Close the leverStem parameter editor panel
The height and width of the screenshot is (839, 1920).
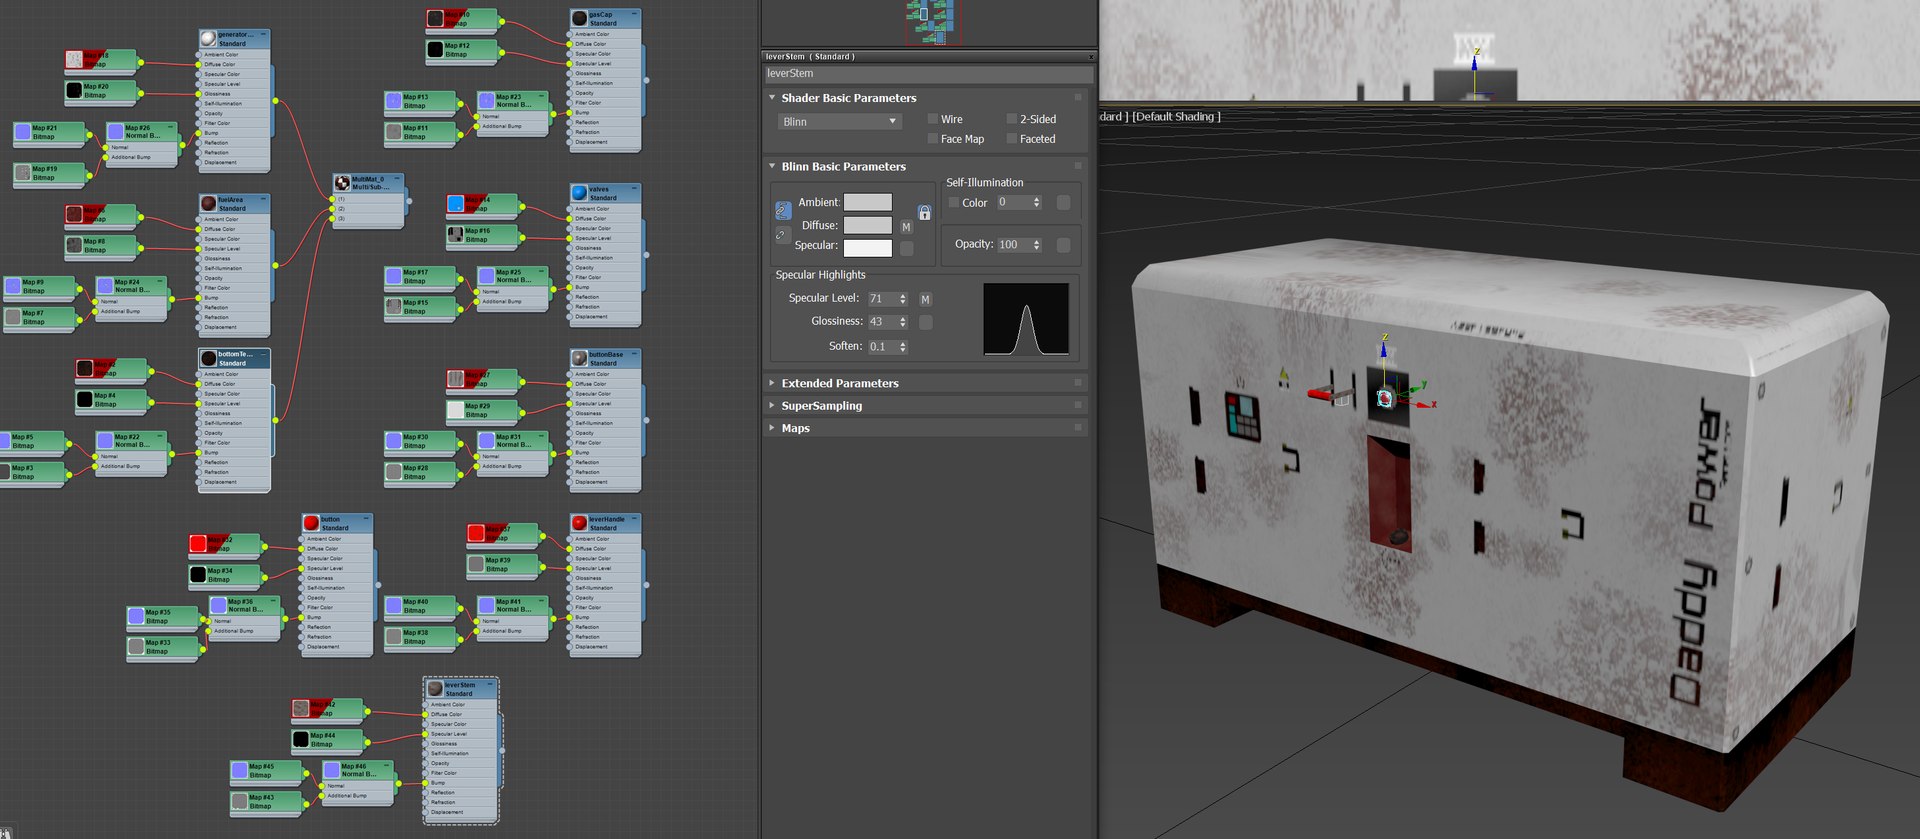pyautogui.click(x=1091, y=57)
